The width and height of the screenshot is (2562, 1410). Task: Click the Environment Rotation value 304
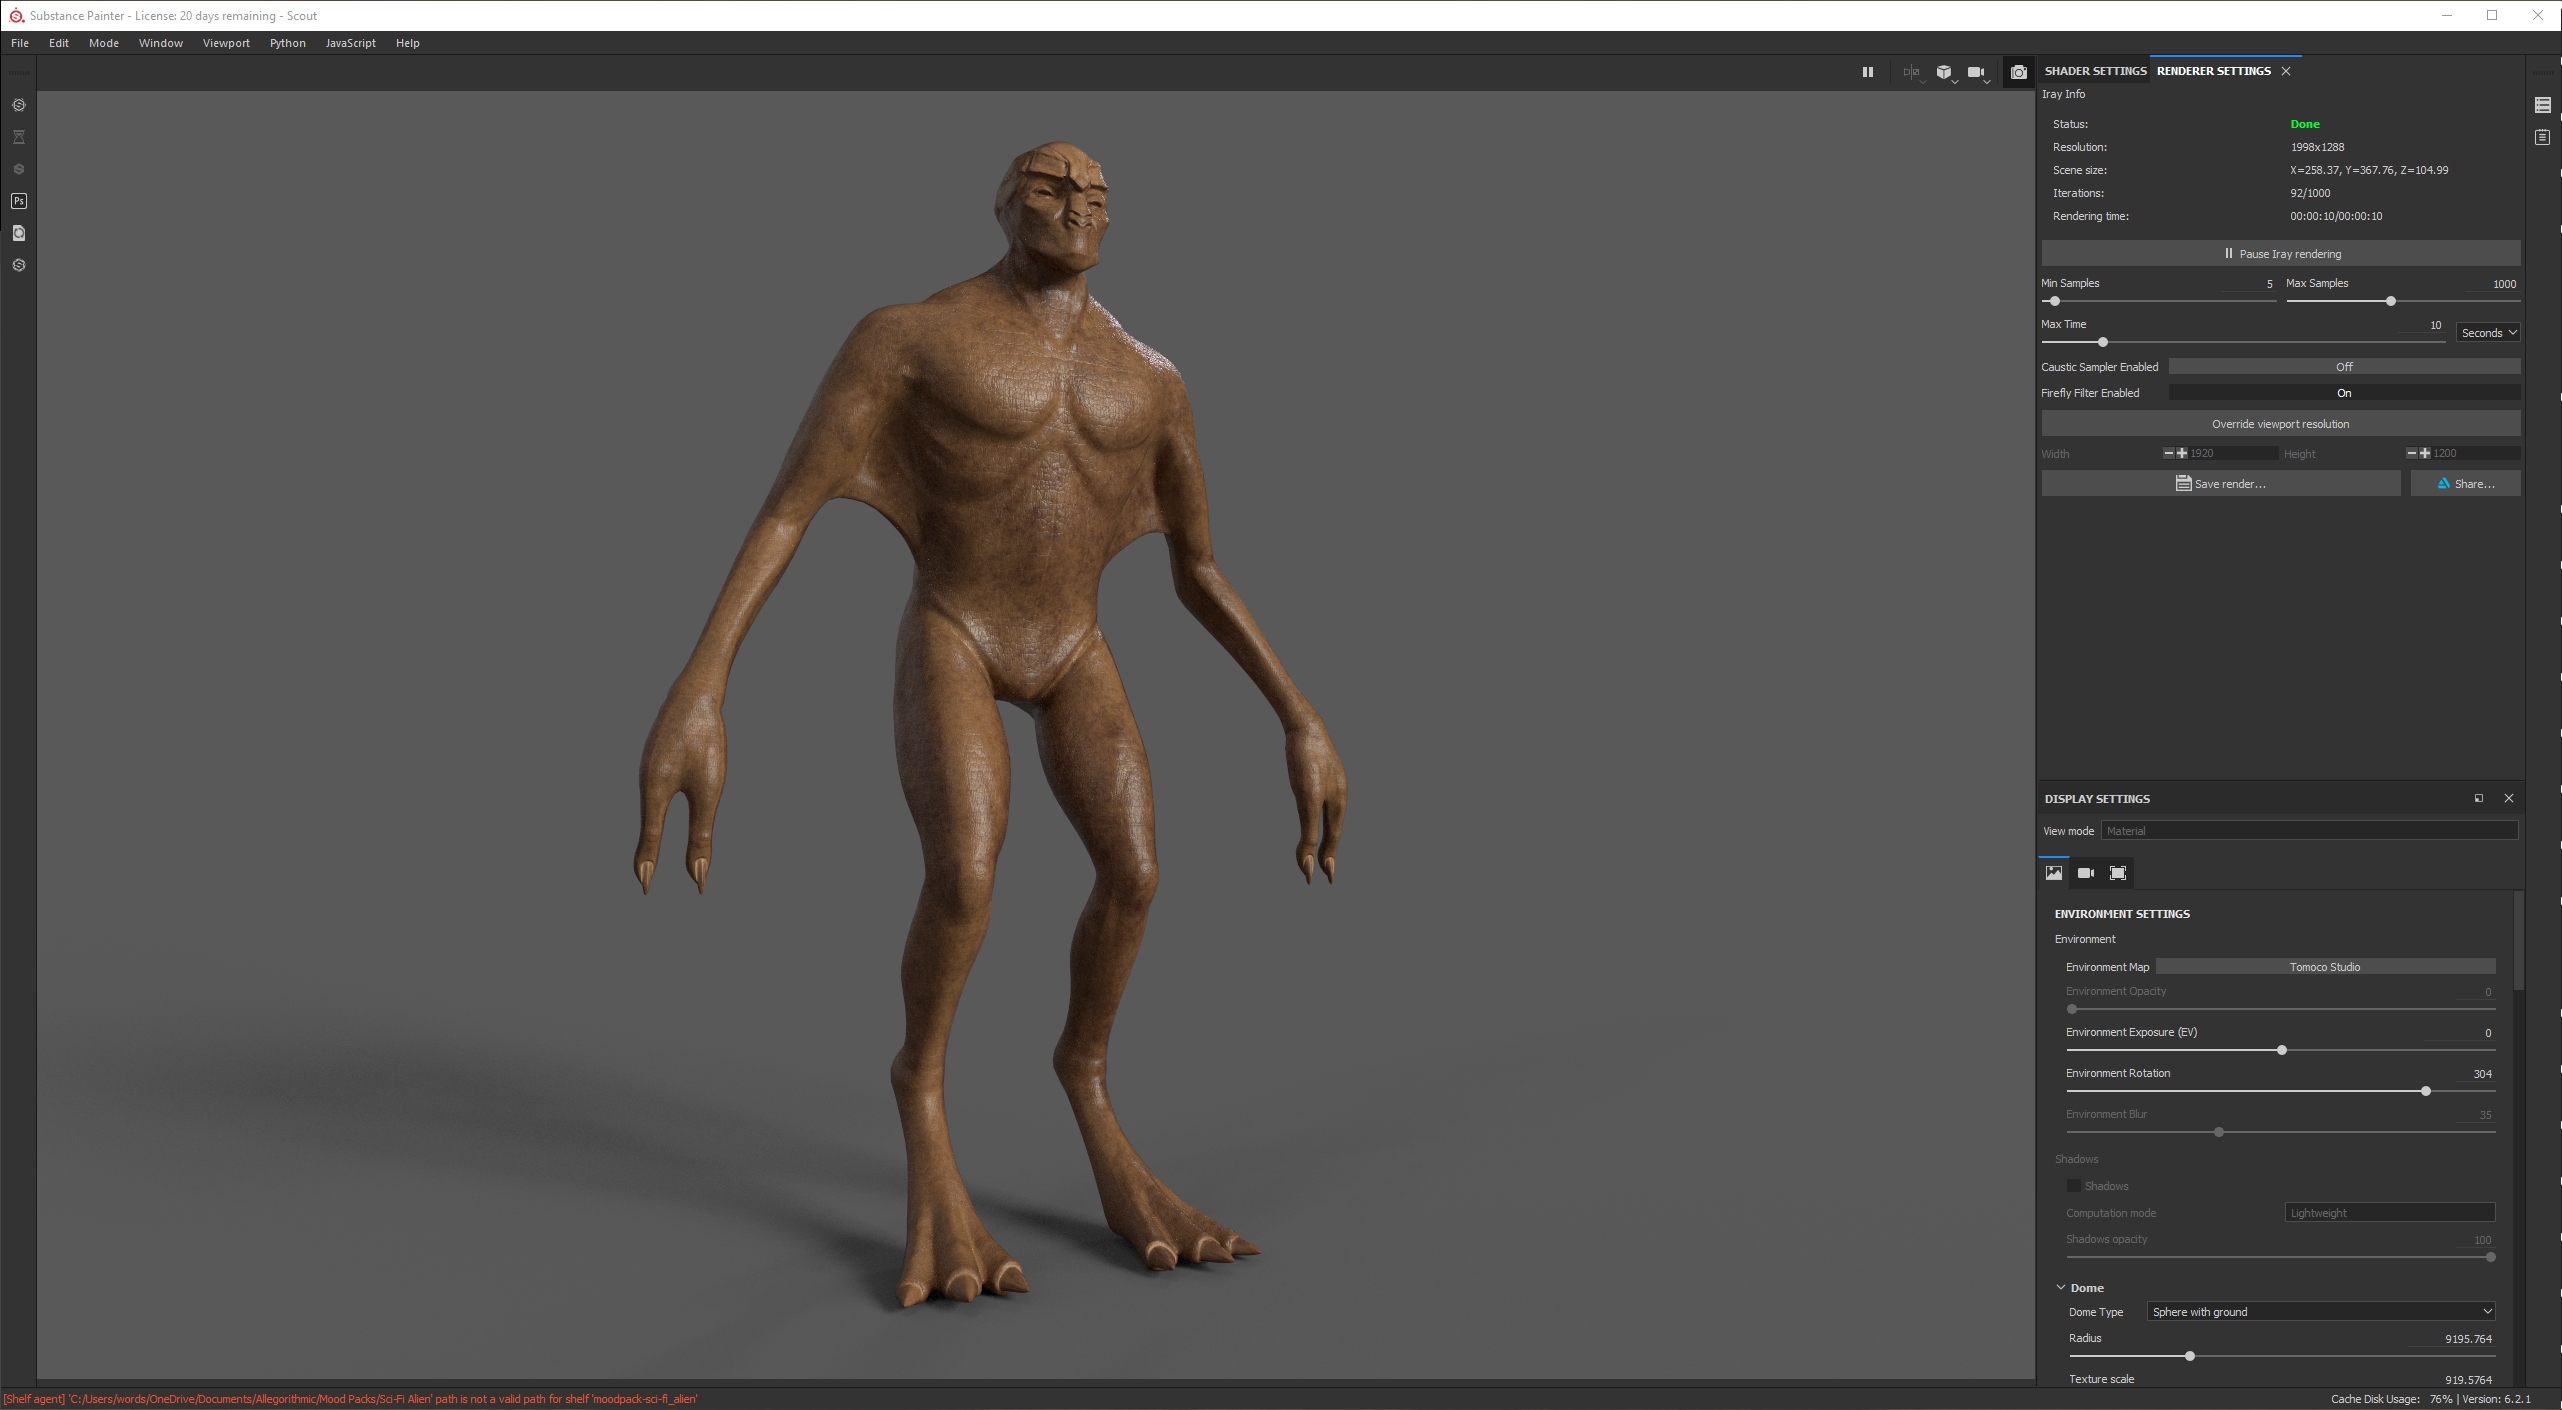pyautogui.click(x=2483, y=1074)
